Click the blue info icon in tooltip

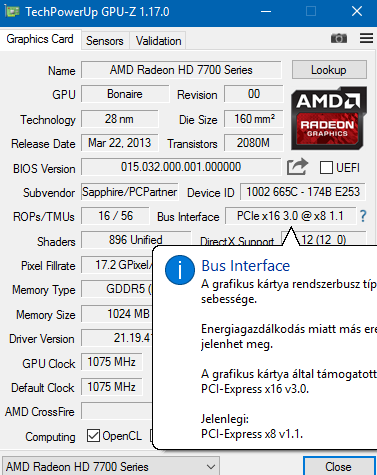click(180, 270)
